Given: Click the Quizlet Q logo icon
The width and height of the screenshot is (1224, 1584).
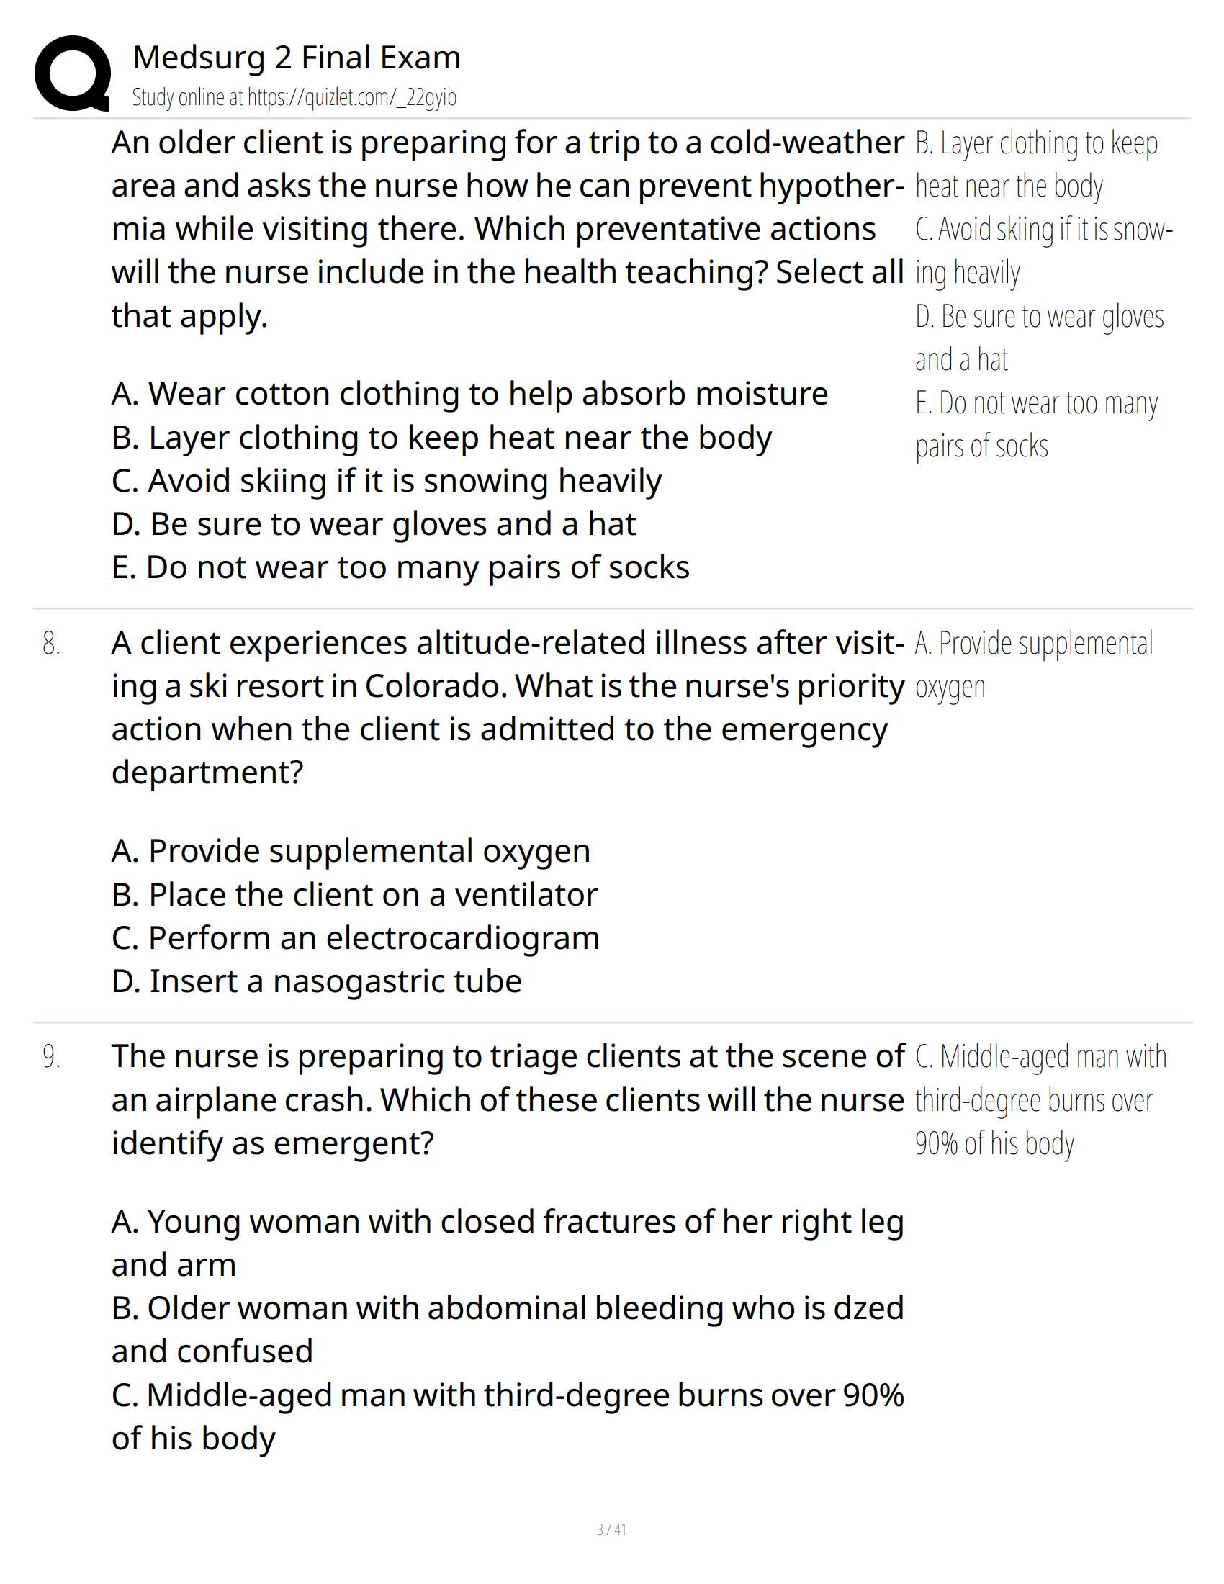Looking at the screenshot, I should click(72, 73).
